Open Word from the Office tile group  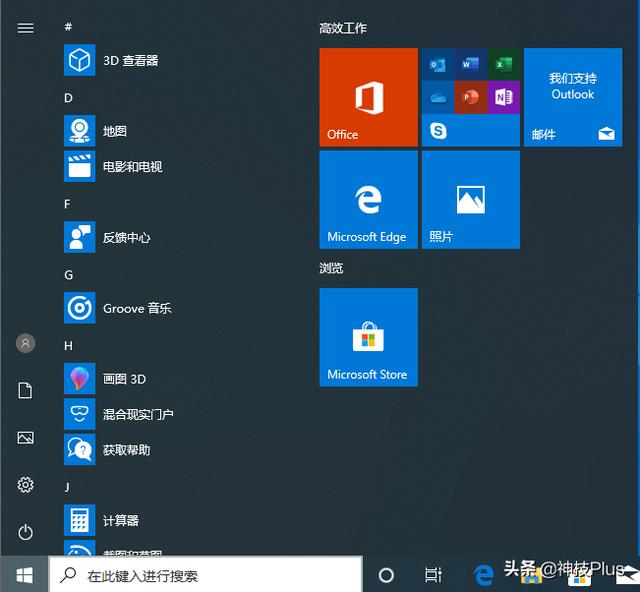point(471,64)
